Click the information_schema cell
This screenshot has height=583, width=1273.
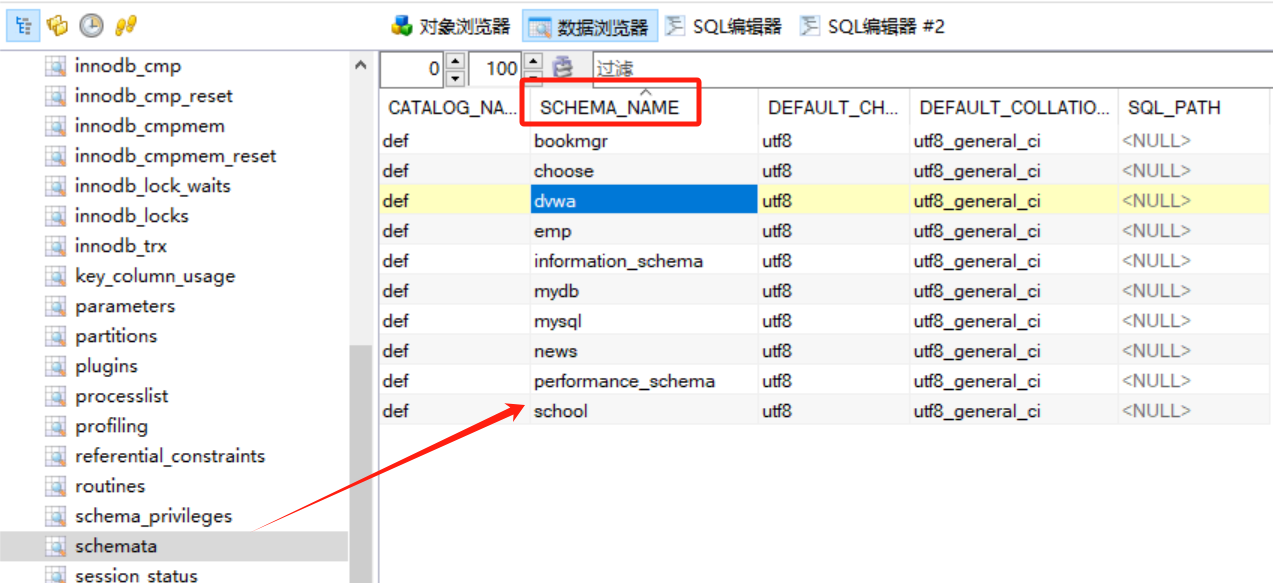[x=644, y=261]
